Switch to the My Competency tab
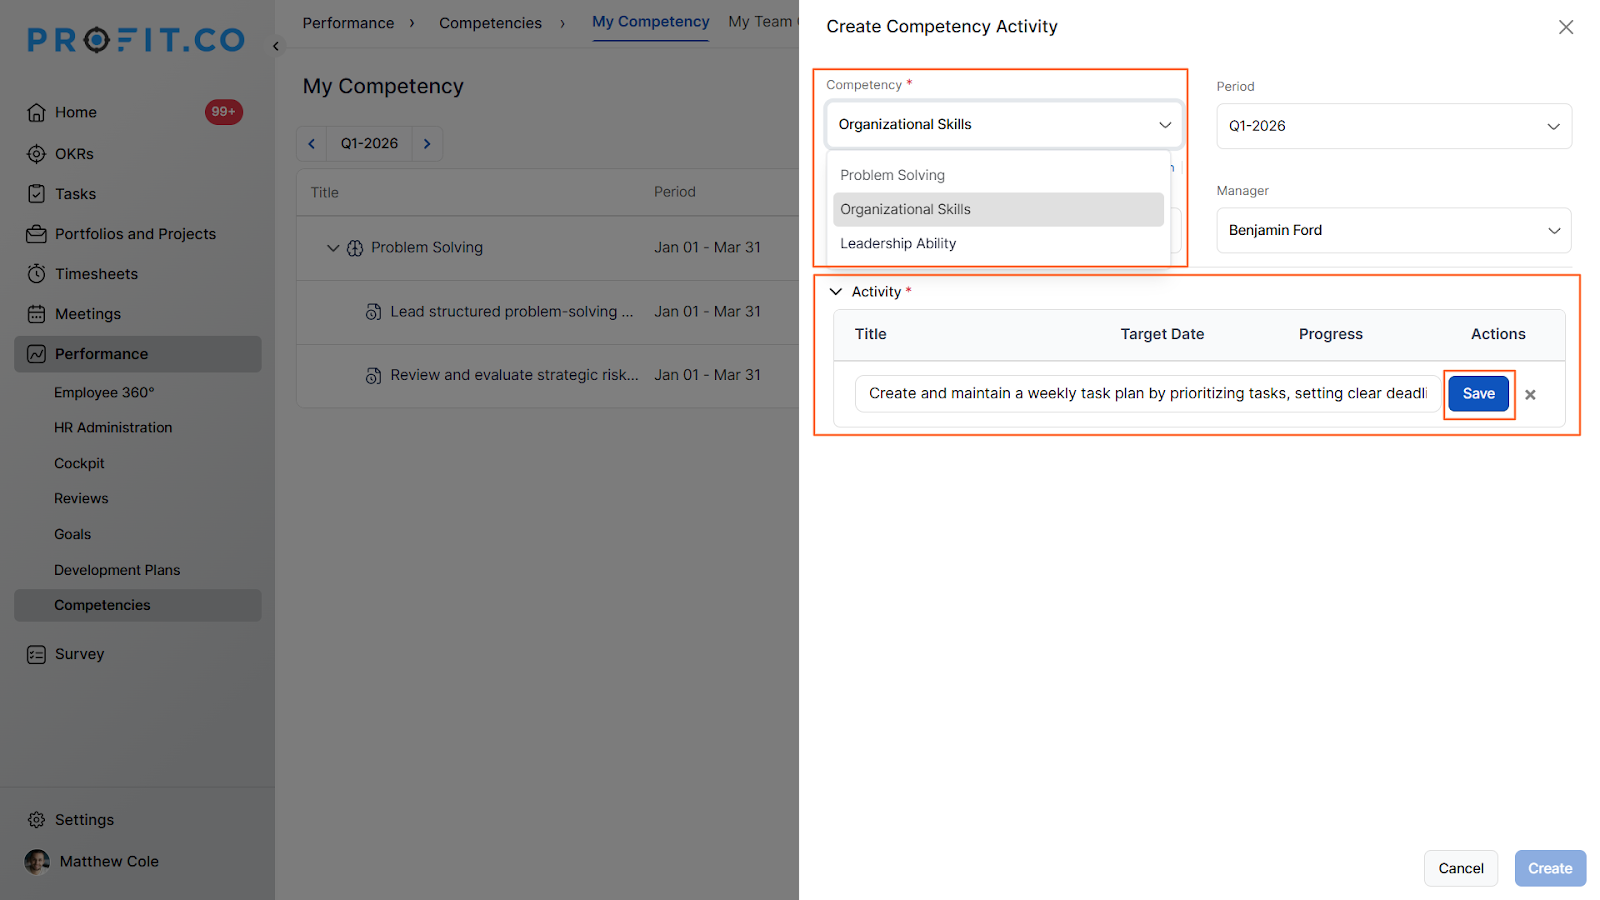Image resolution: width=1600 pixels, height=900 pixels. pyautogui.click(x=650, y=22)
